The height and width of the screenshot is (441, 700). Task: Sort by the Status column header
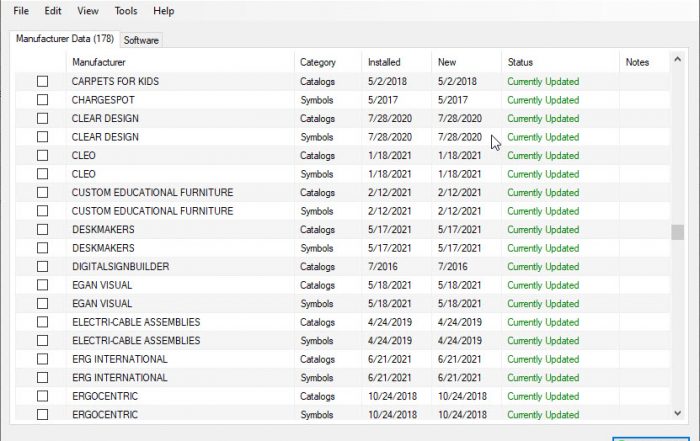560,62
